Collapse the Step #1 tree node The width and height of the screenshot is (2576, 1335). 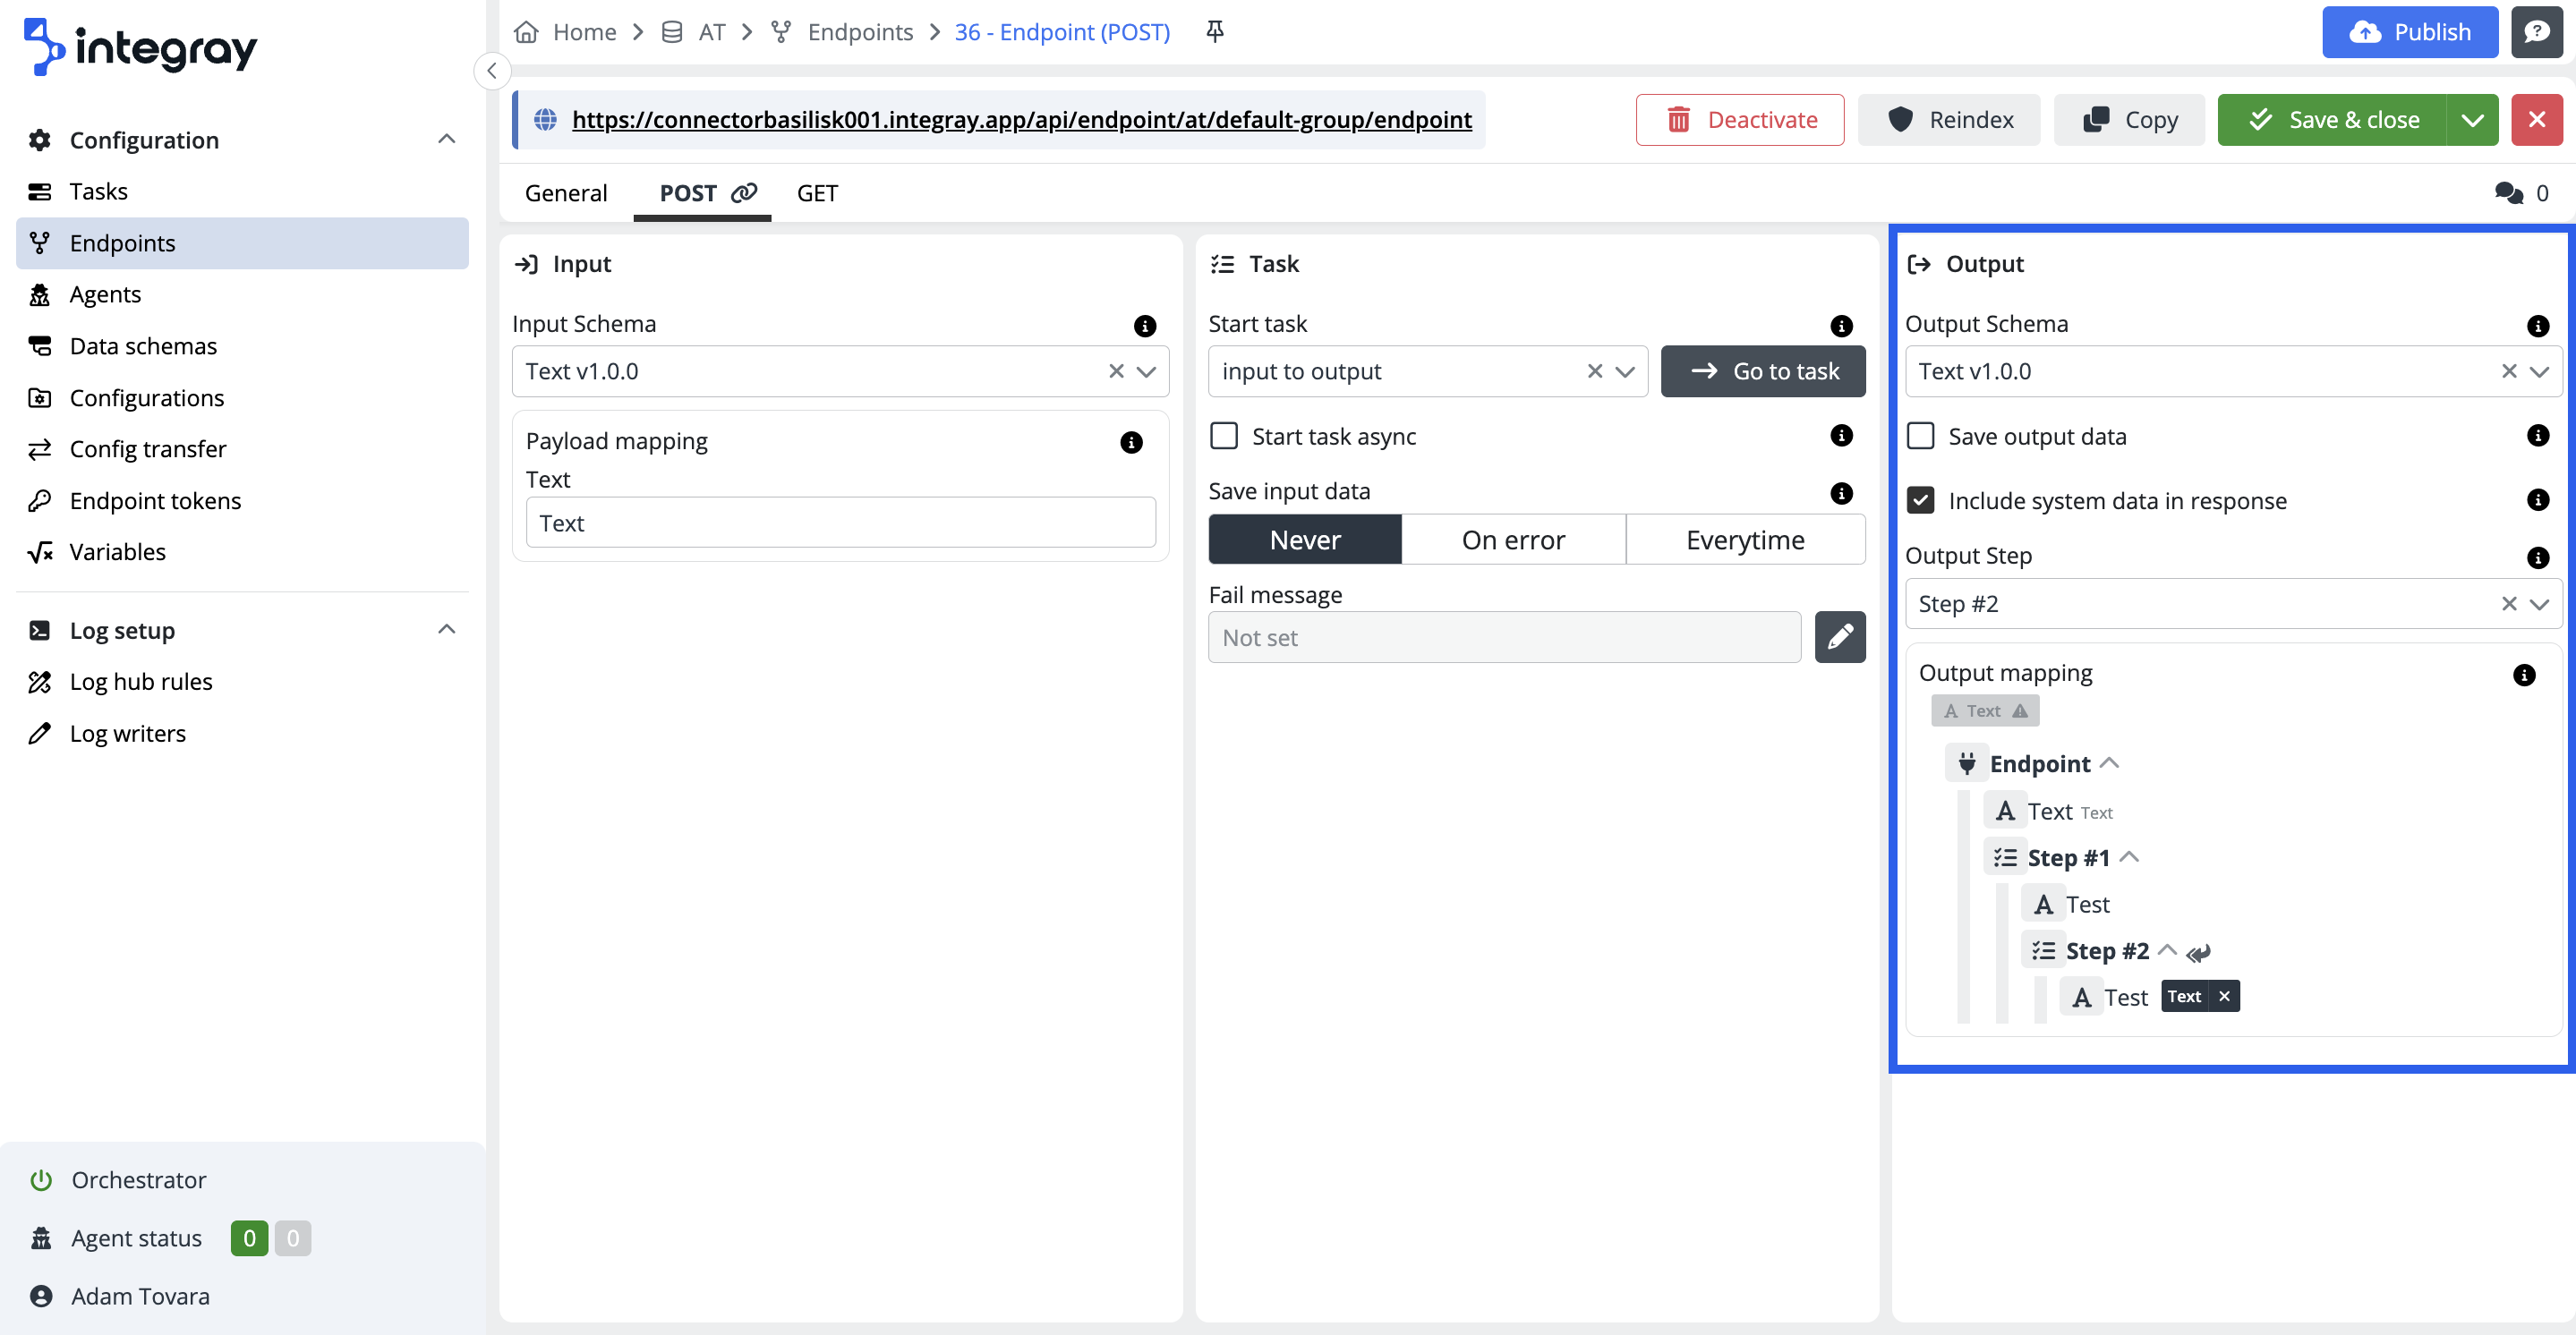[x=2129, y=857]
